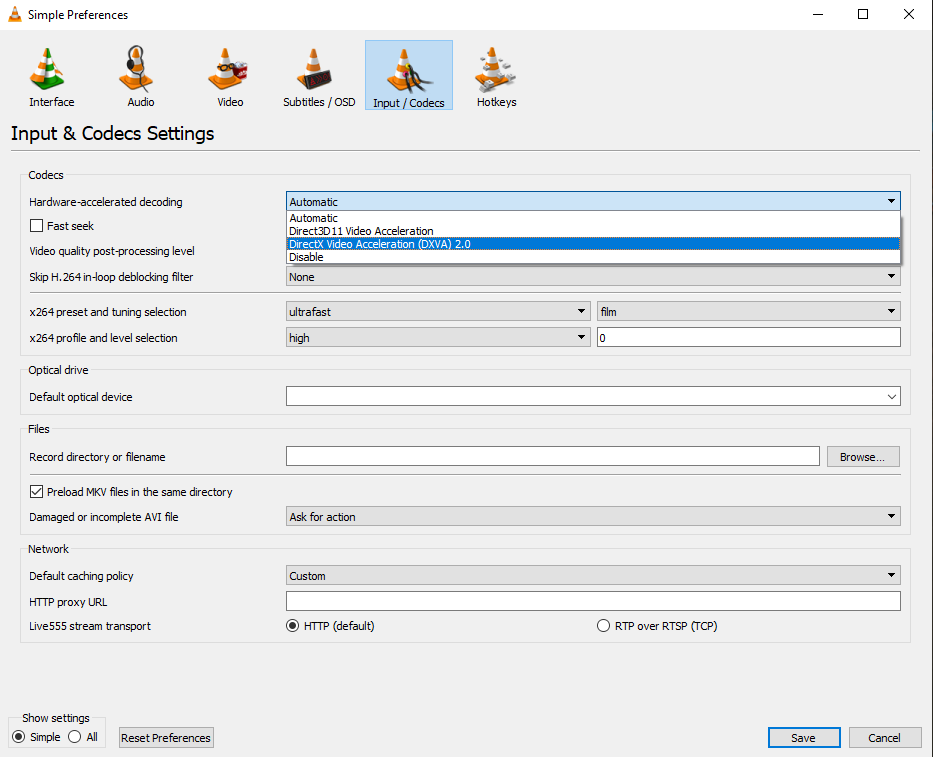
Task: Minimize the Simple Preferences window
Action: (818, 14)
